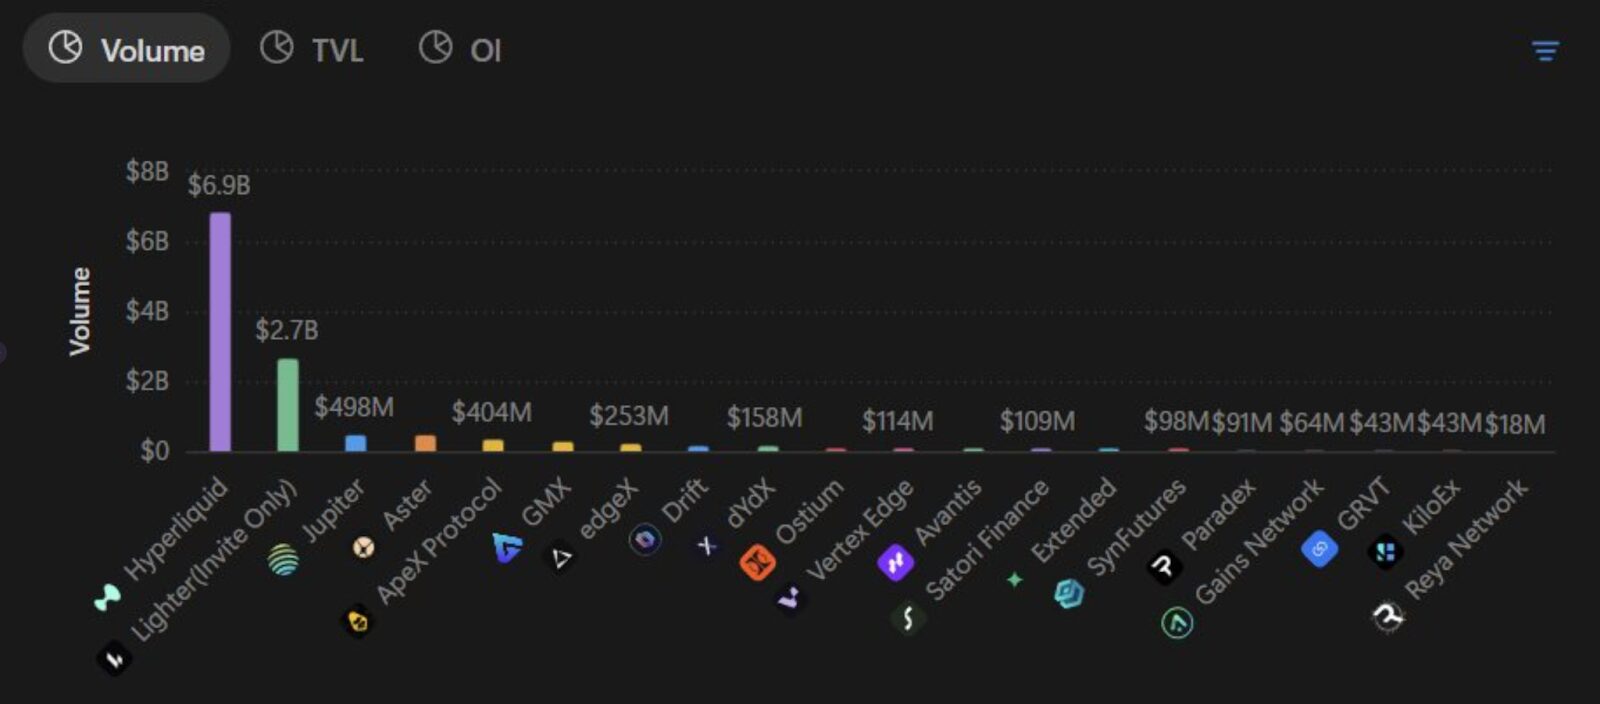Click the Aster logo icon

(364, 547)
